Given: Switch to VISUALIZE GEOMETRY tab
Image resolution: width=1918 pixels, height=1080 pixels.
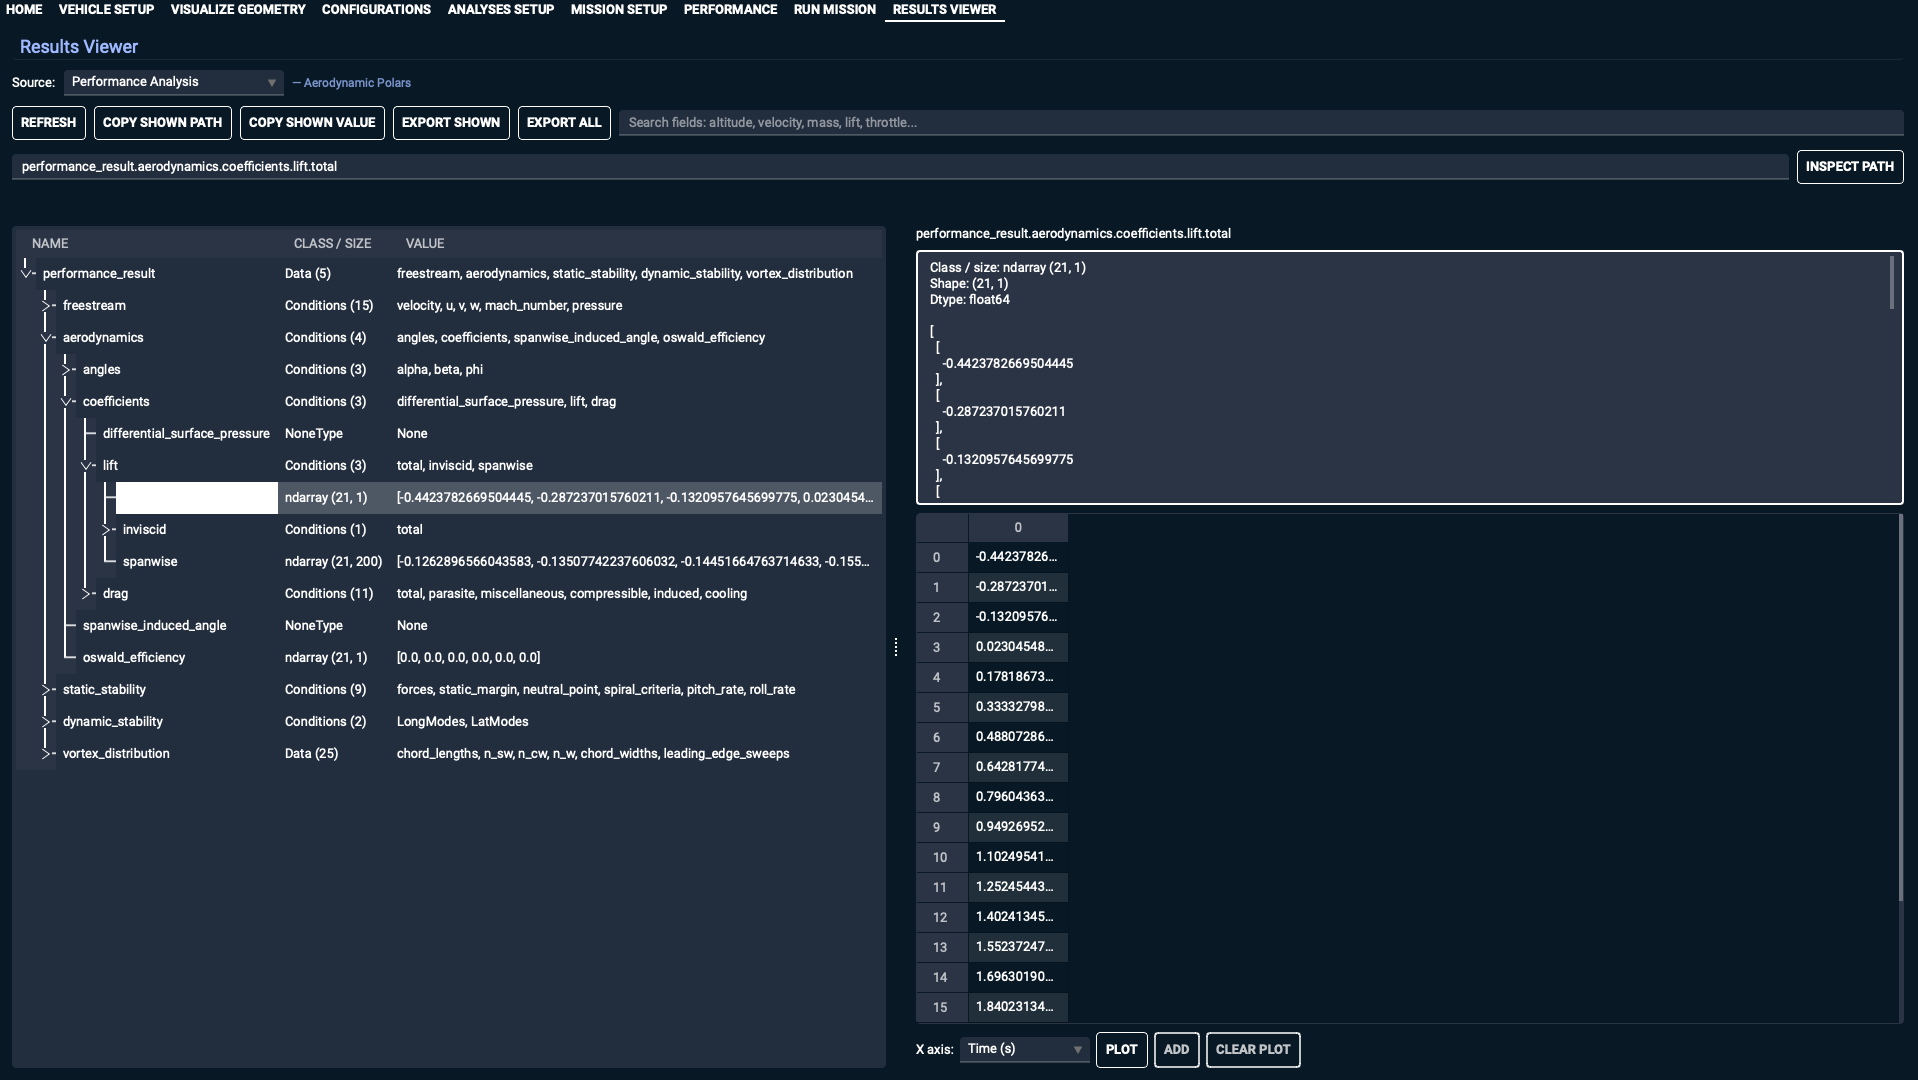Looking at the screenshot, I should (x=238, y=9).
